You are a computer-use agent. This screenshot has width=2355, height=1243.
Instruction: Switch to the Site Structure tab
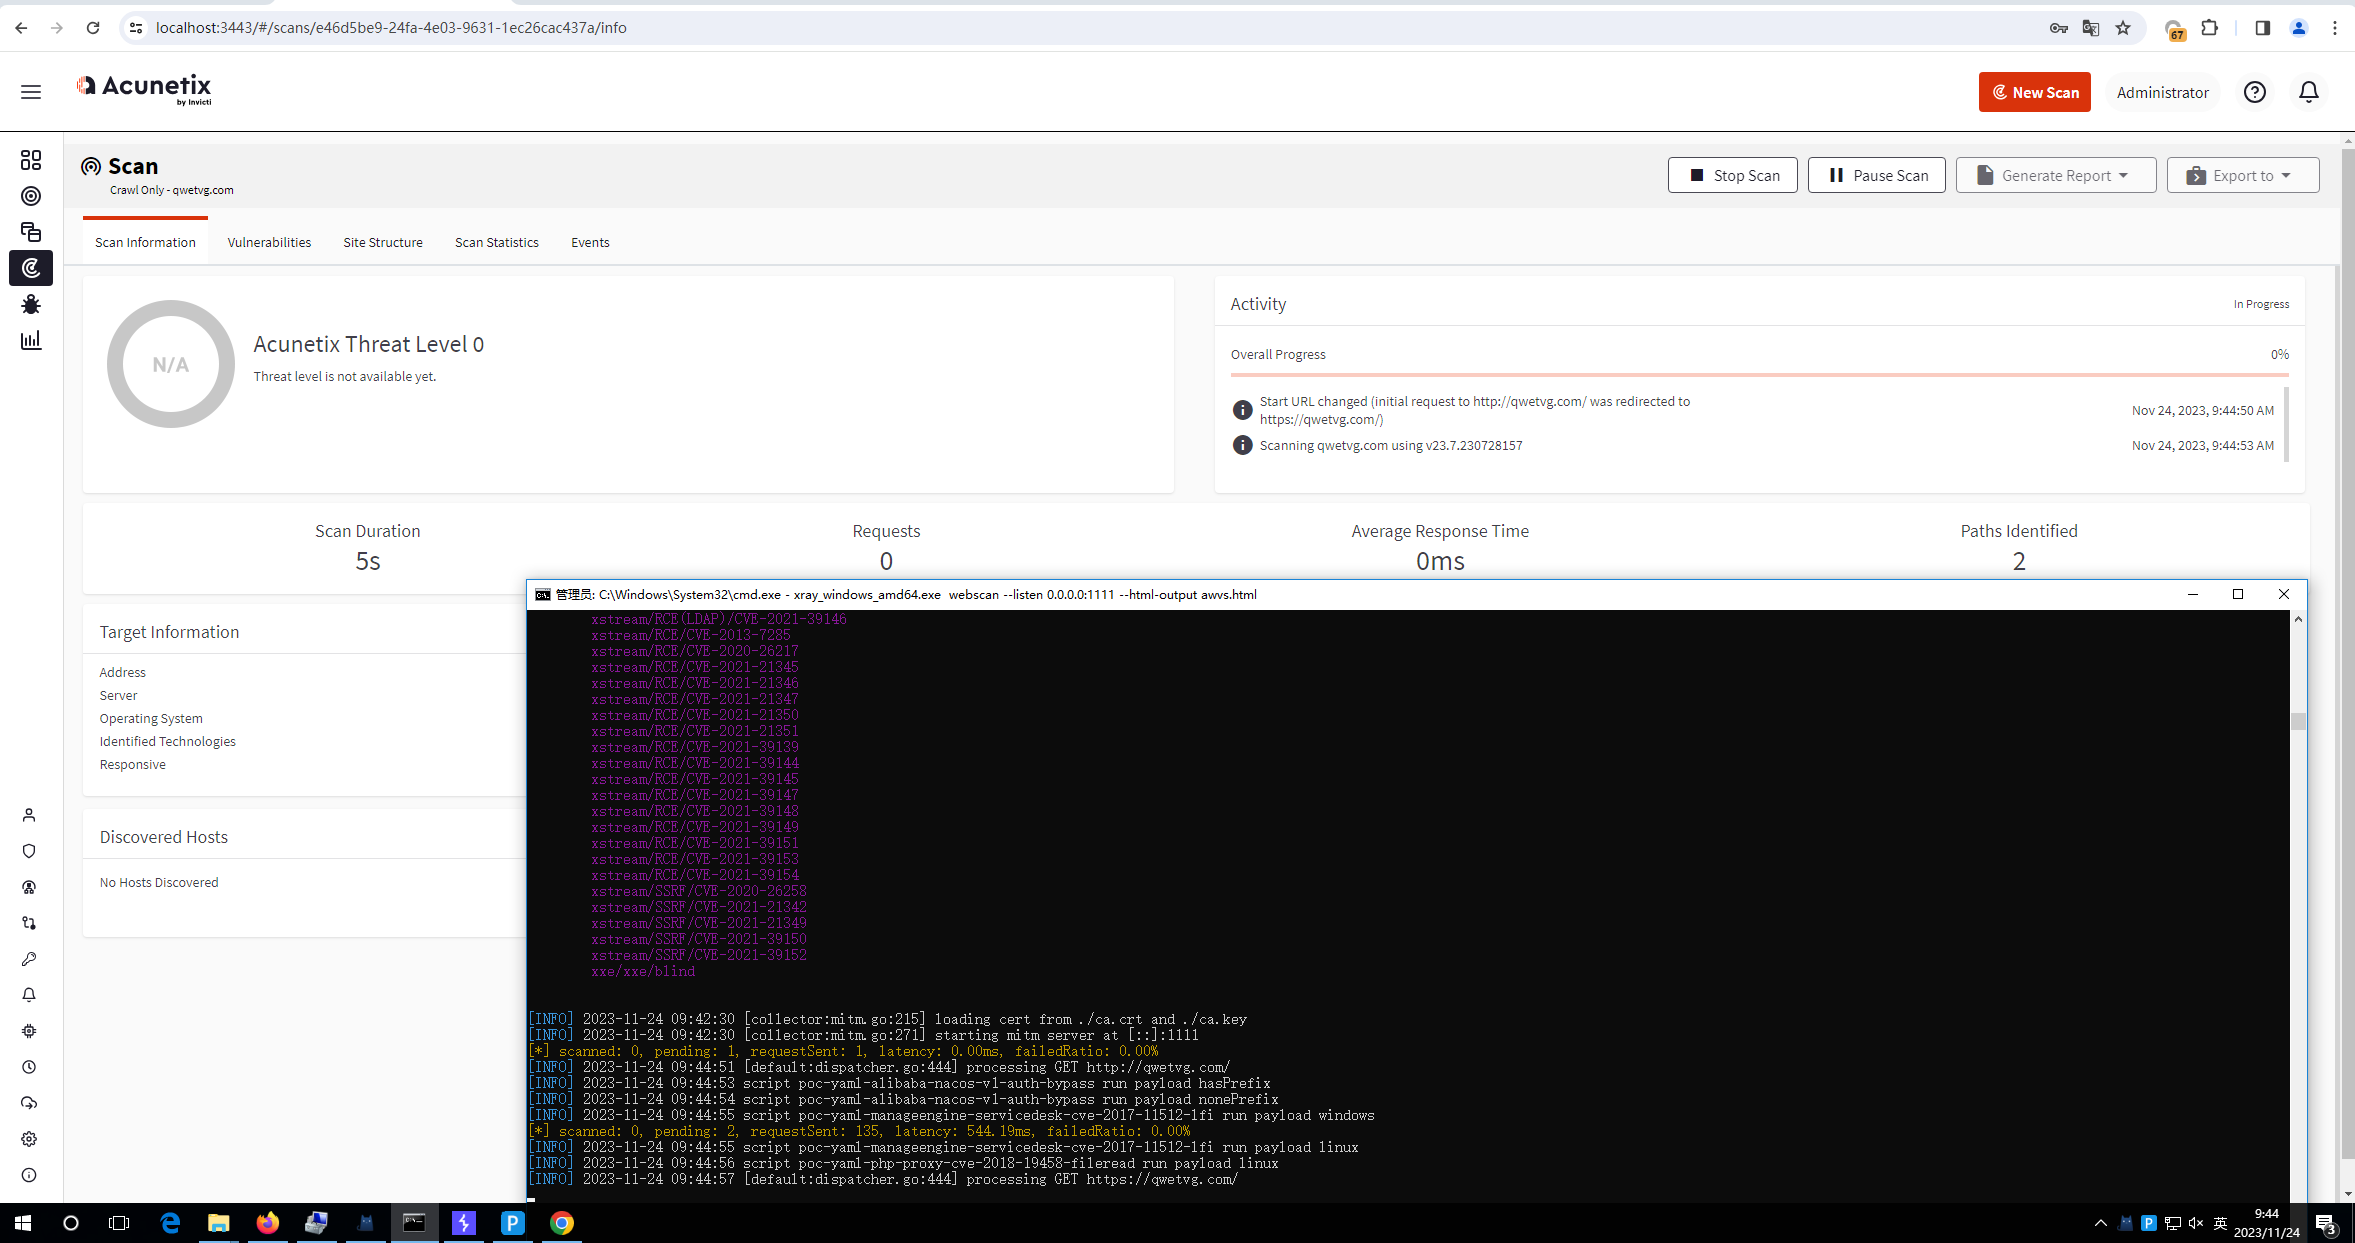[383, 241]
